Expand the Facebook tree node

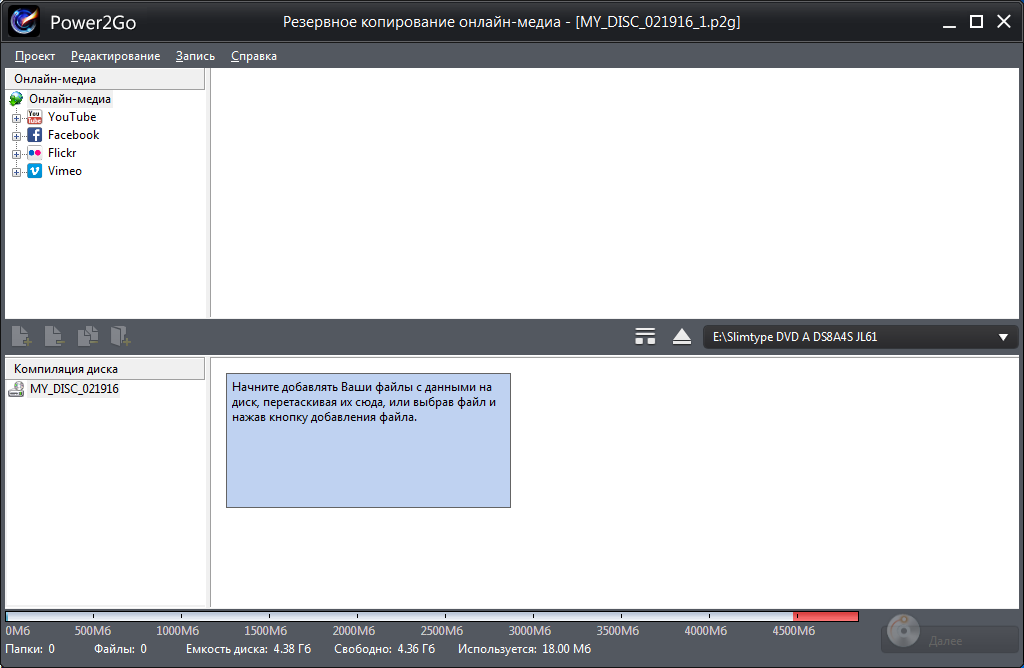pyautogui.click(x=16, y=136)
